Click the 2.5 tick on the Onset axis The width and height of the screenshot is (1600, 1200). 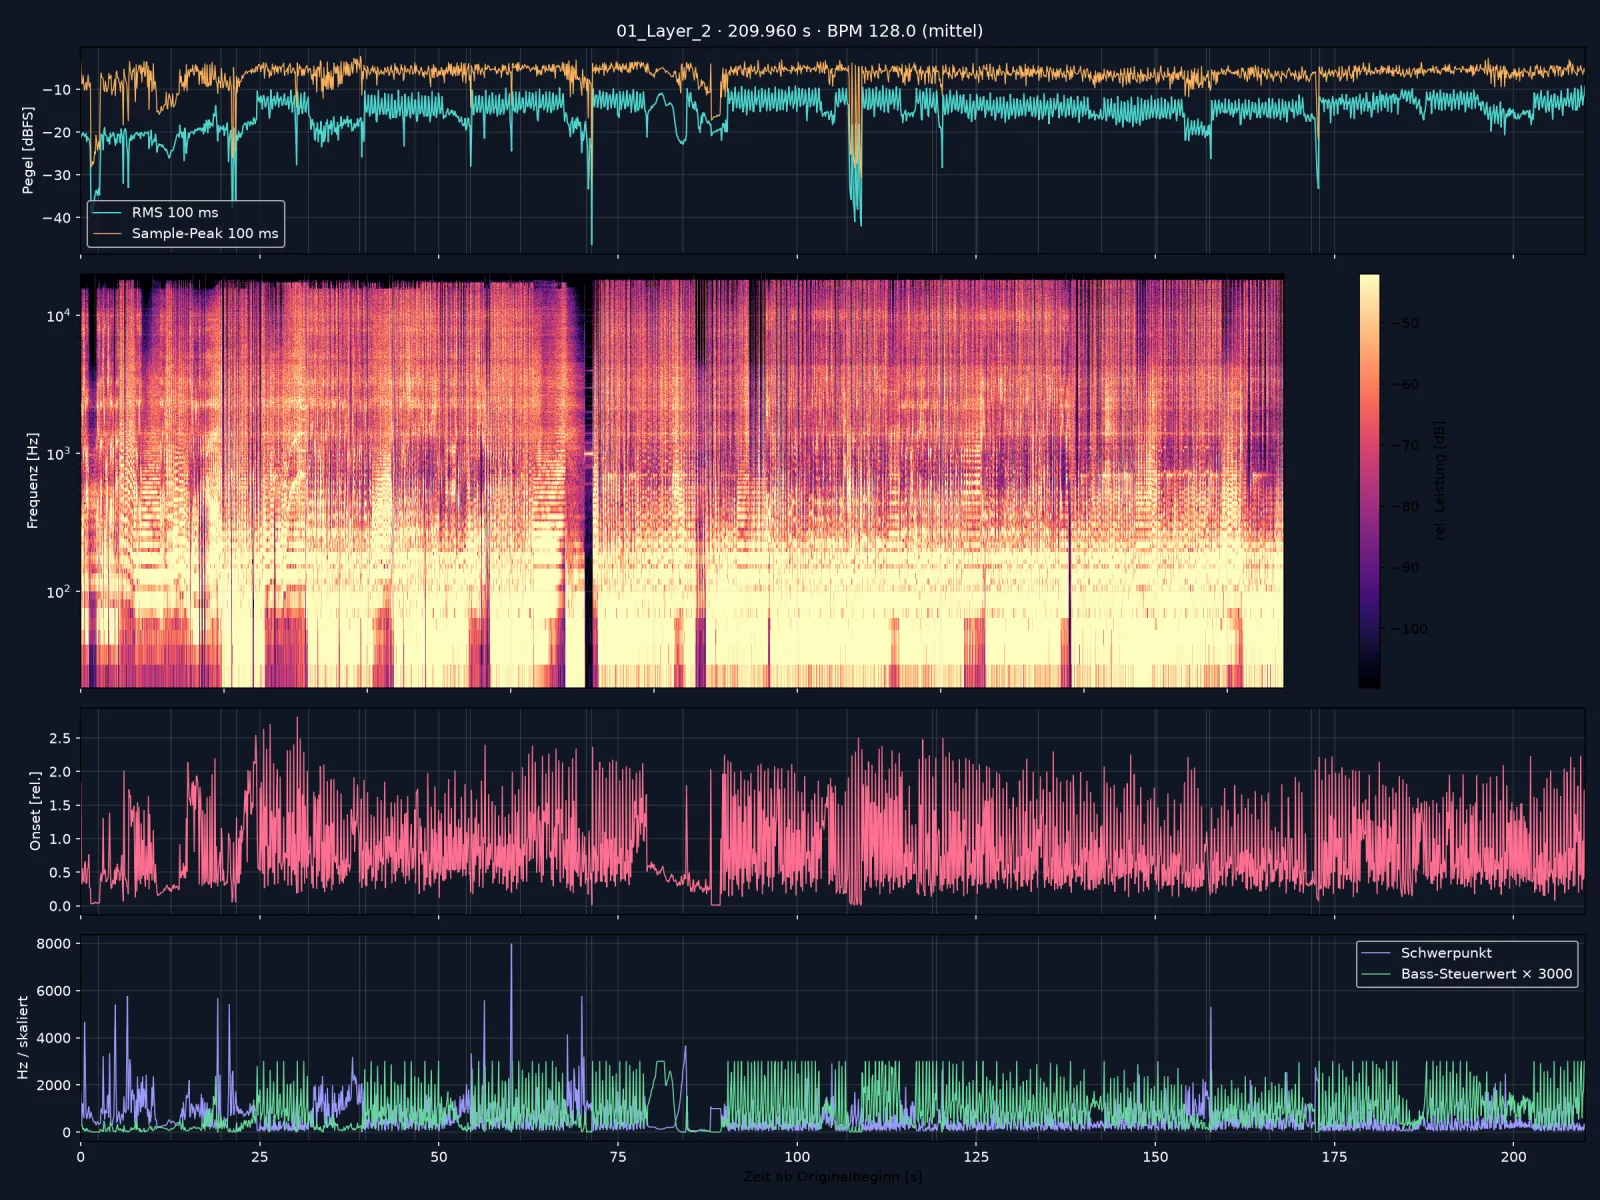pyautogui.click(x=60, y=738)
